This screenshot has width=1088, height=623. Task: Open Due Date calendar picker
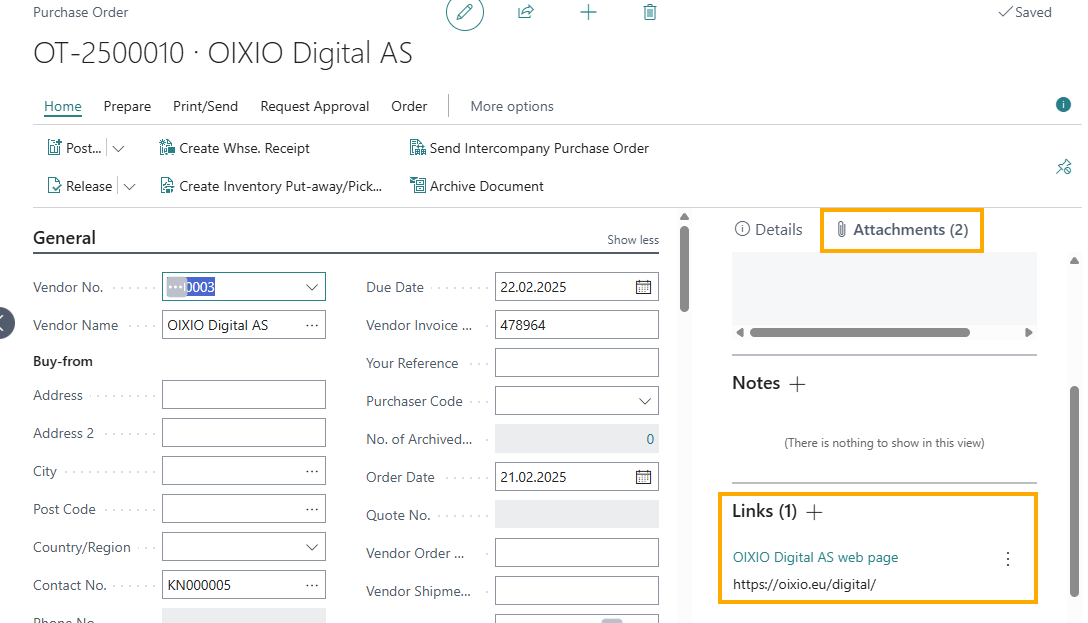pos(643,287)
